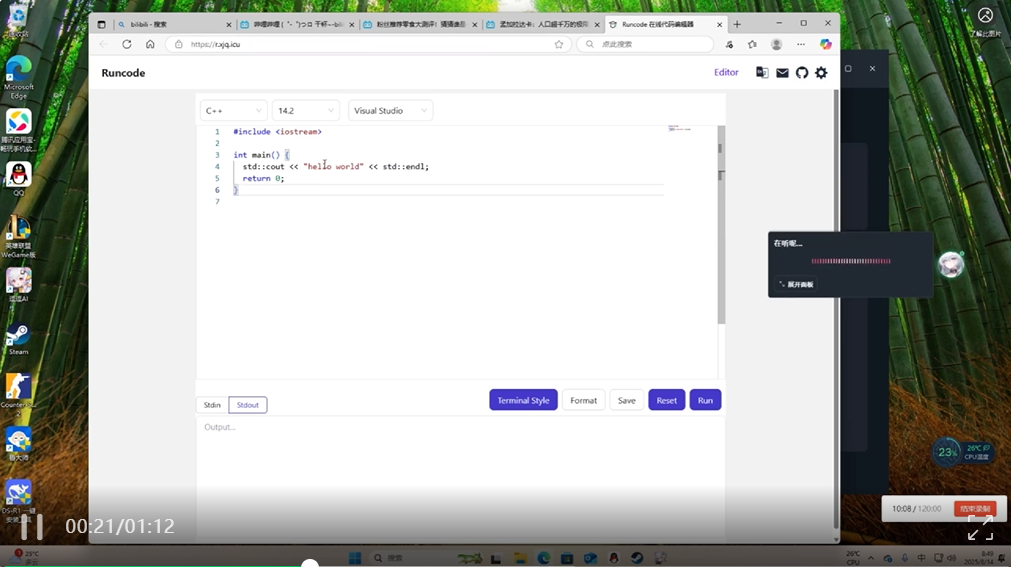Open the 14.2 compiler version dropdown
Viewport: 1011px width, 567px height.
[x=306, y=111]
